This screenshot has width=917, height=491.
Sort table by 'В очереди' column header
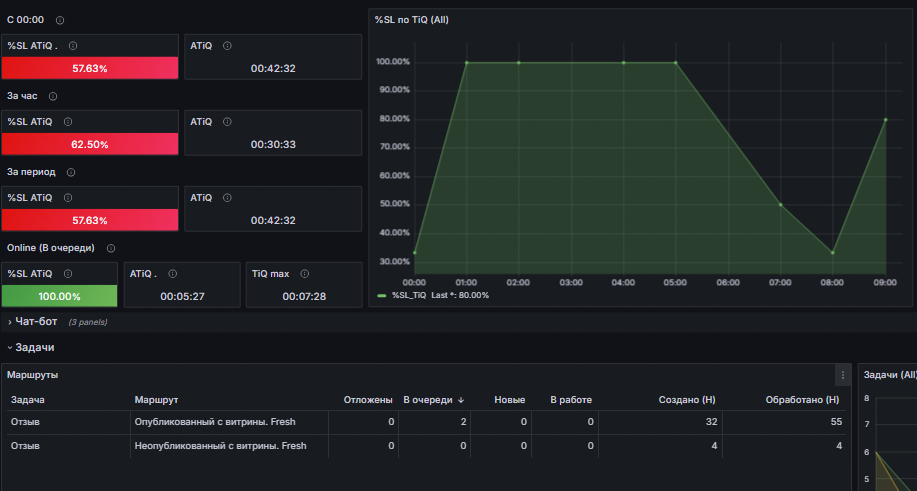pos(433,400)
